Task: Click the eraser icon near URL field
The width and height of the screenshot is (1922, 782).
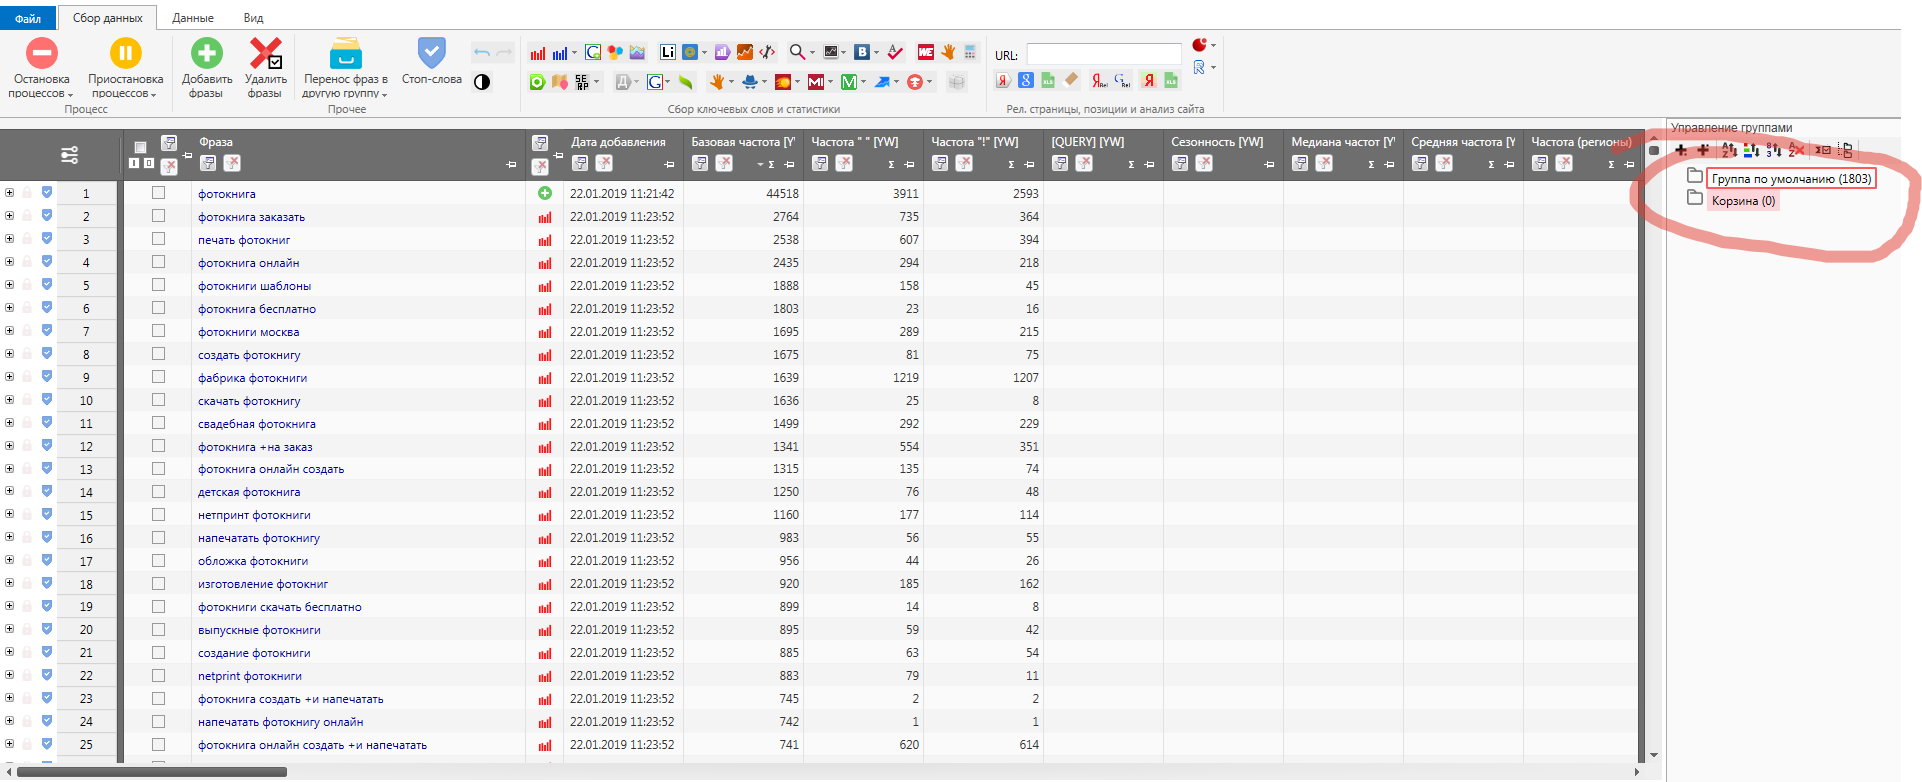Action: (1071, 80)
